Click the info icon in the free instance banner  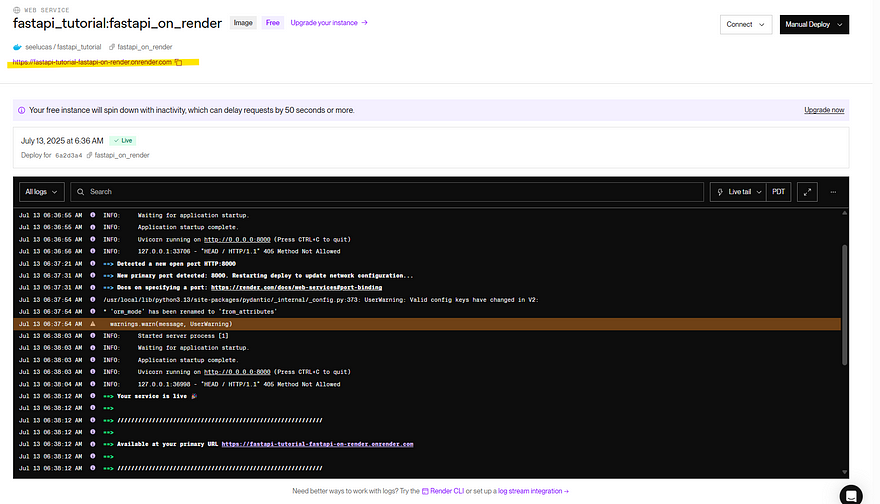21,111
